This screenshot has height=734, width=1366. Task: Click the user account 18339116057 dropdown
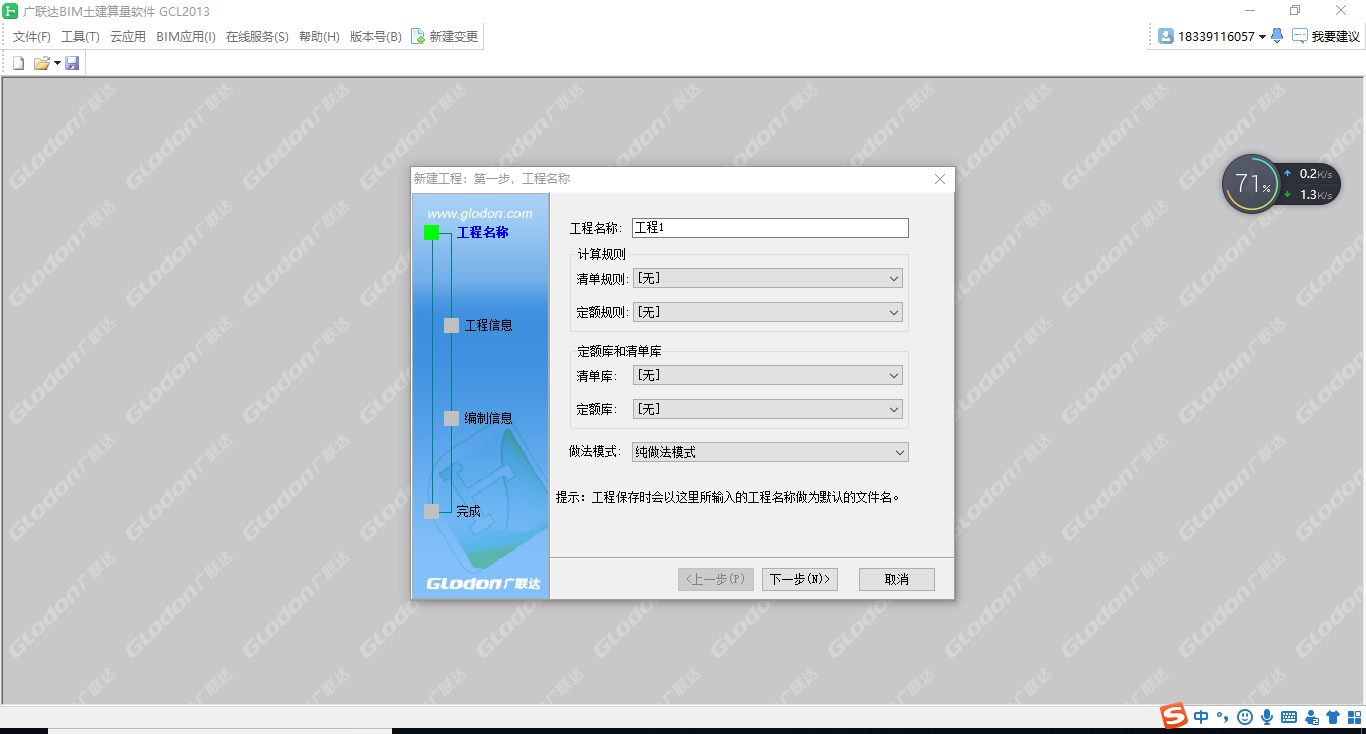click(1212, 36)
